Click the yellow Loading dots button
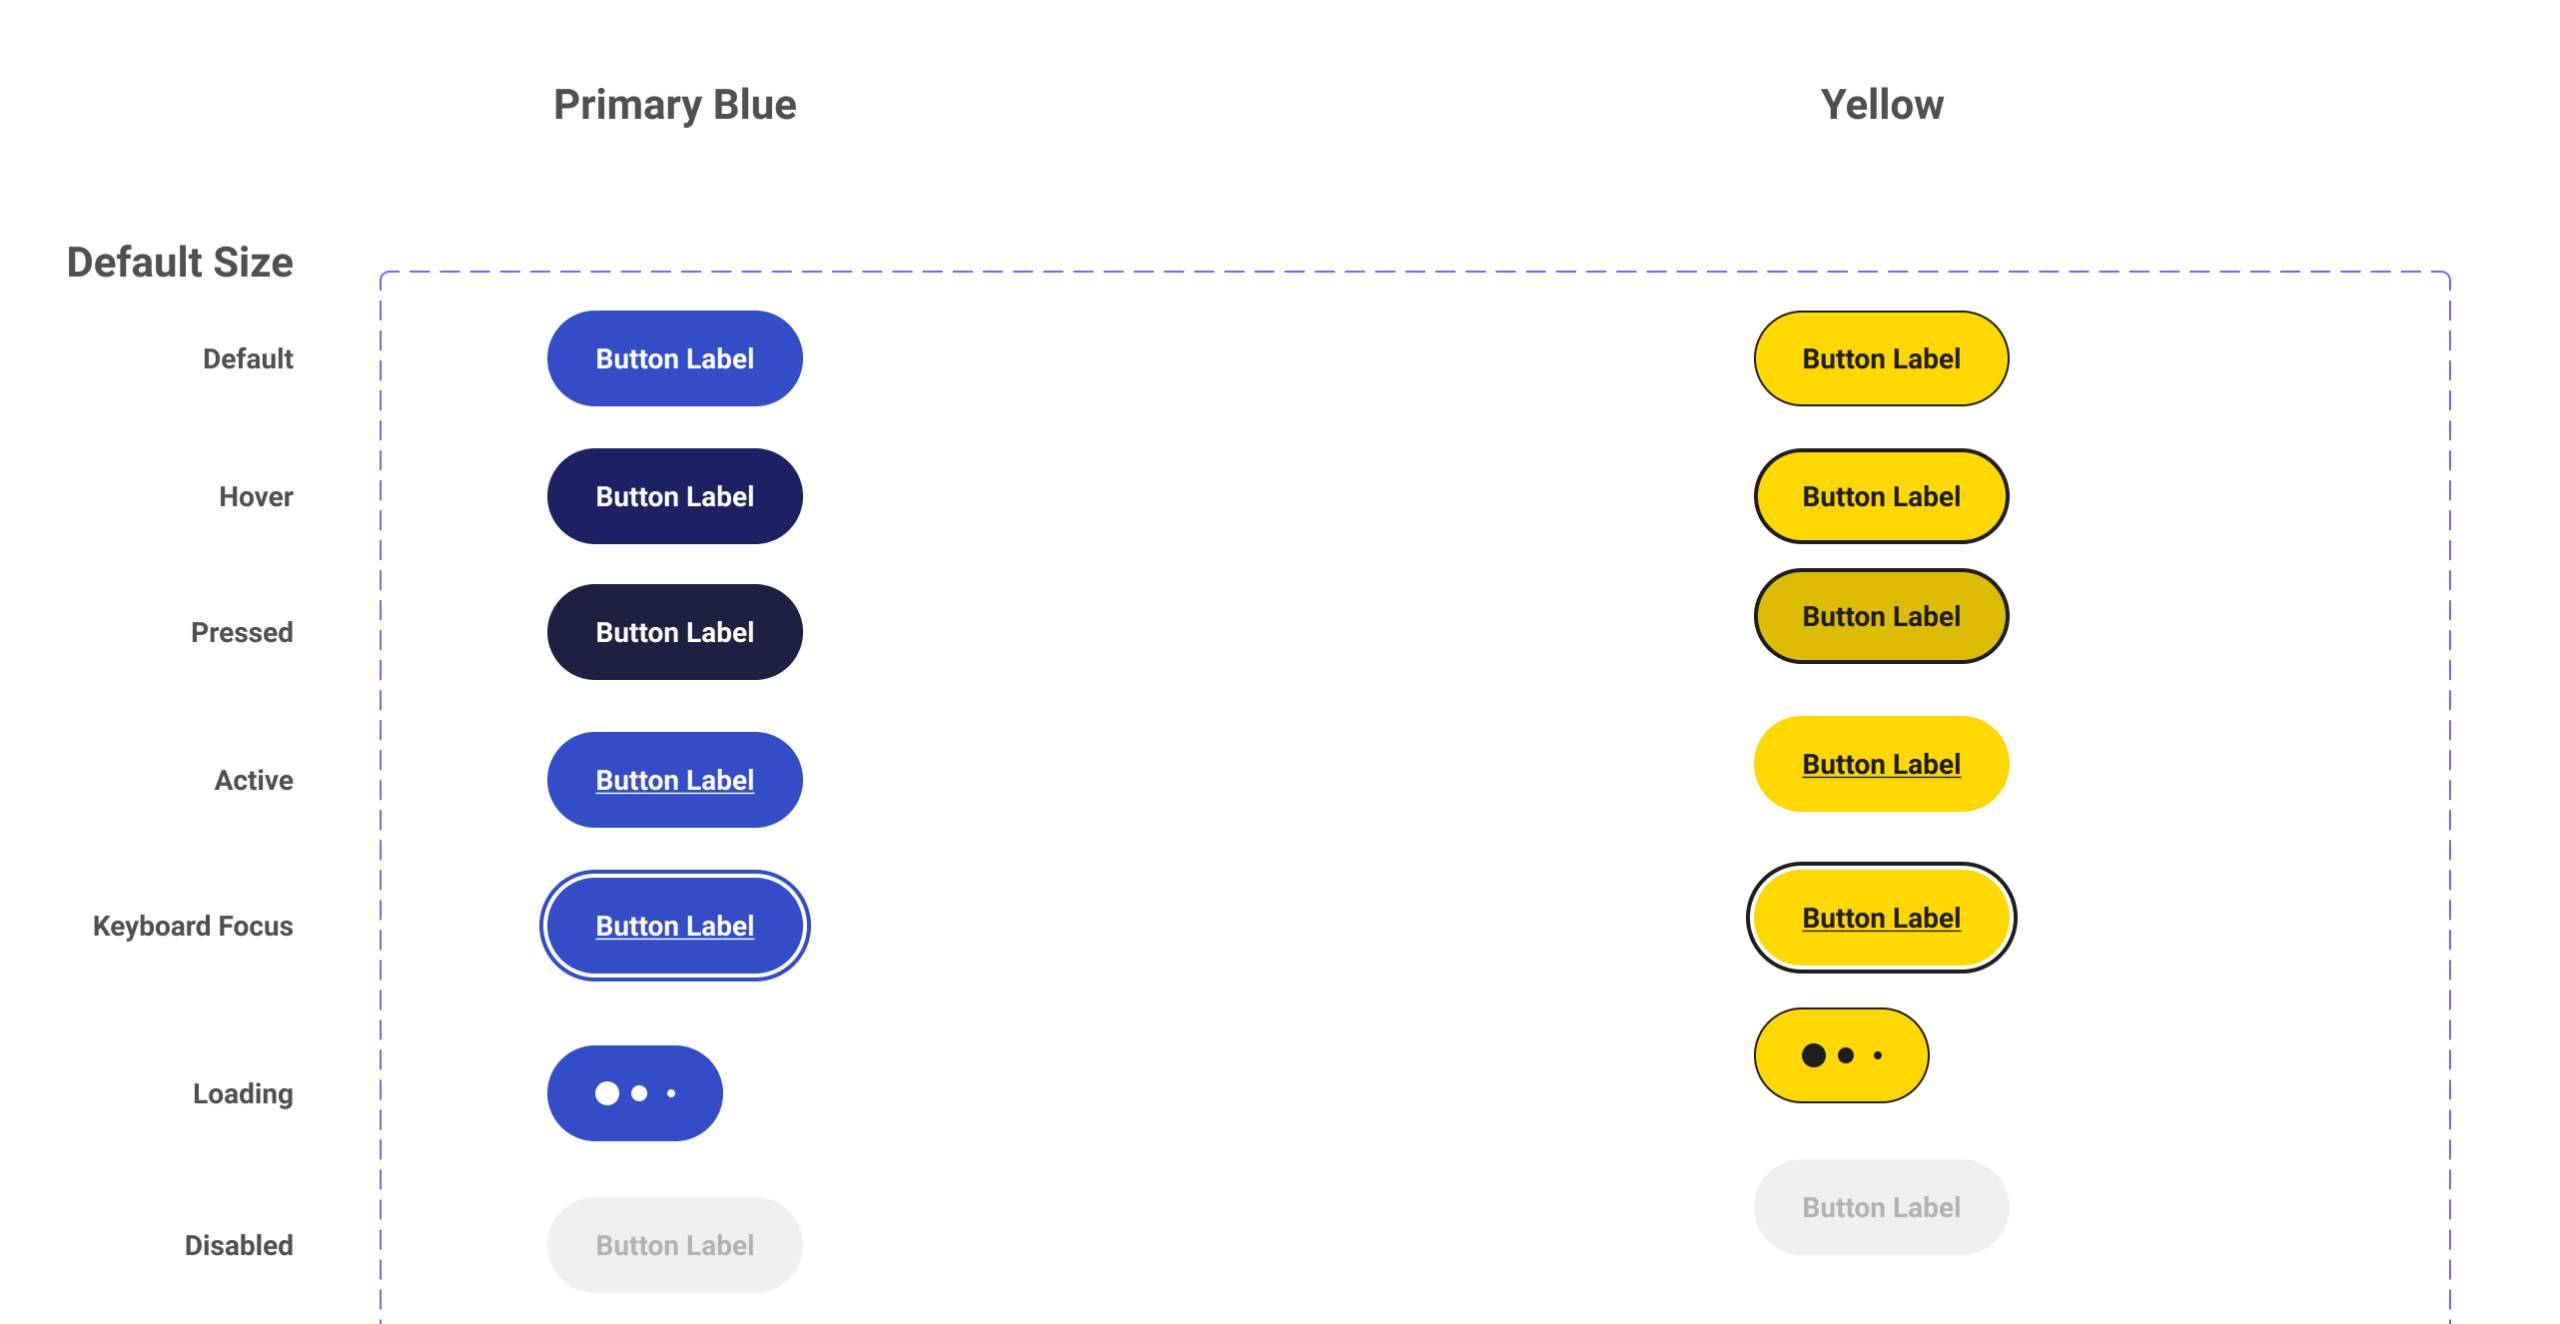 (x=1840, y=1055)
